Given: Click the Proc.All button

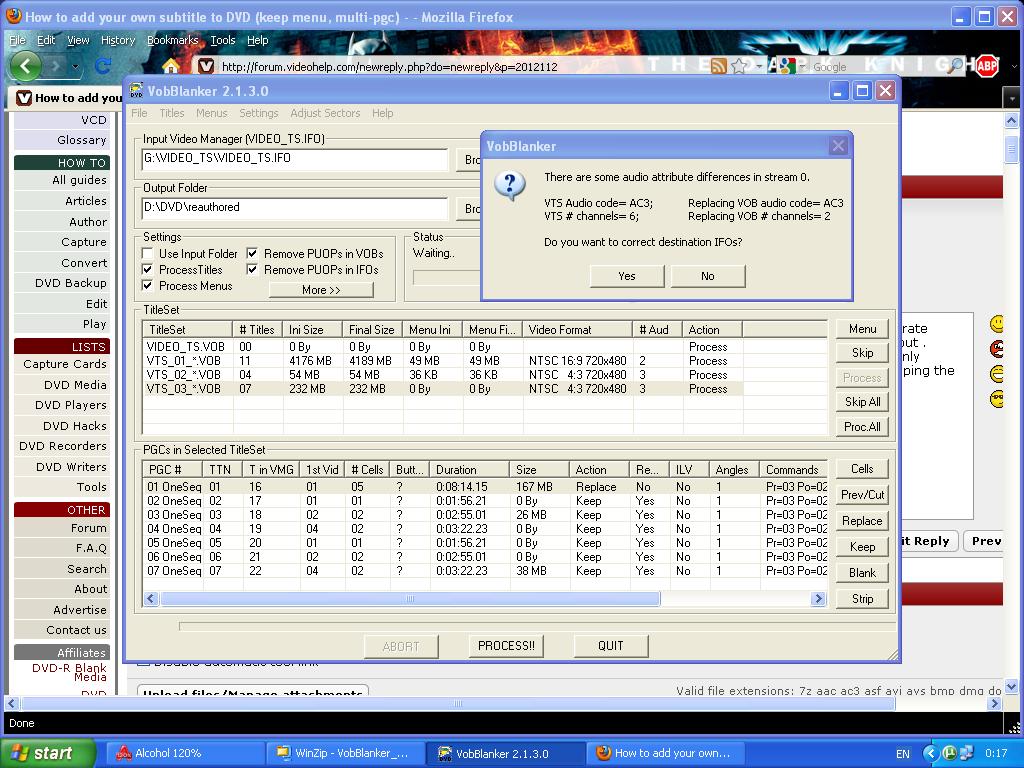Looking at the screenshot, I should [x=862, y=427].
